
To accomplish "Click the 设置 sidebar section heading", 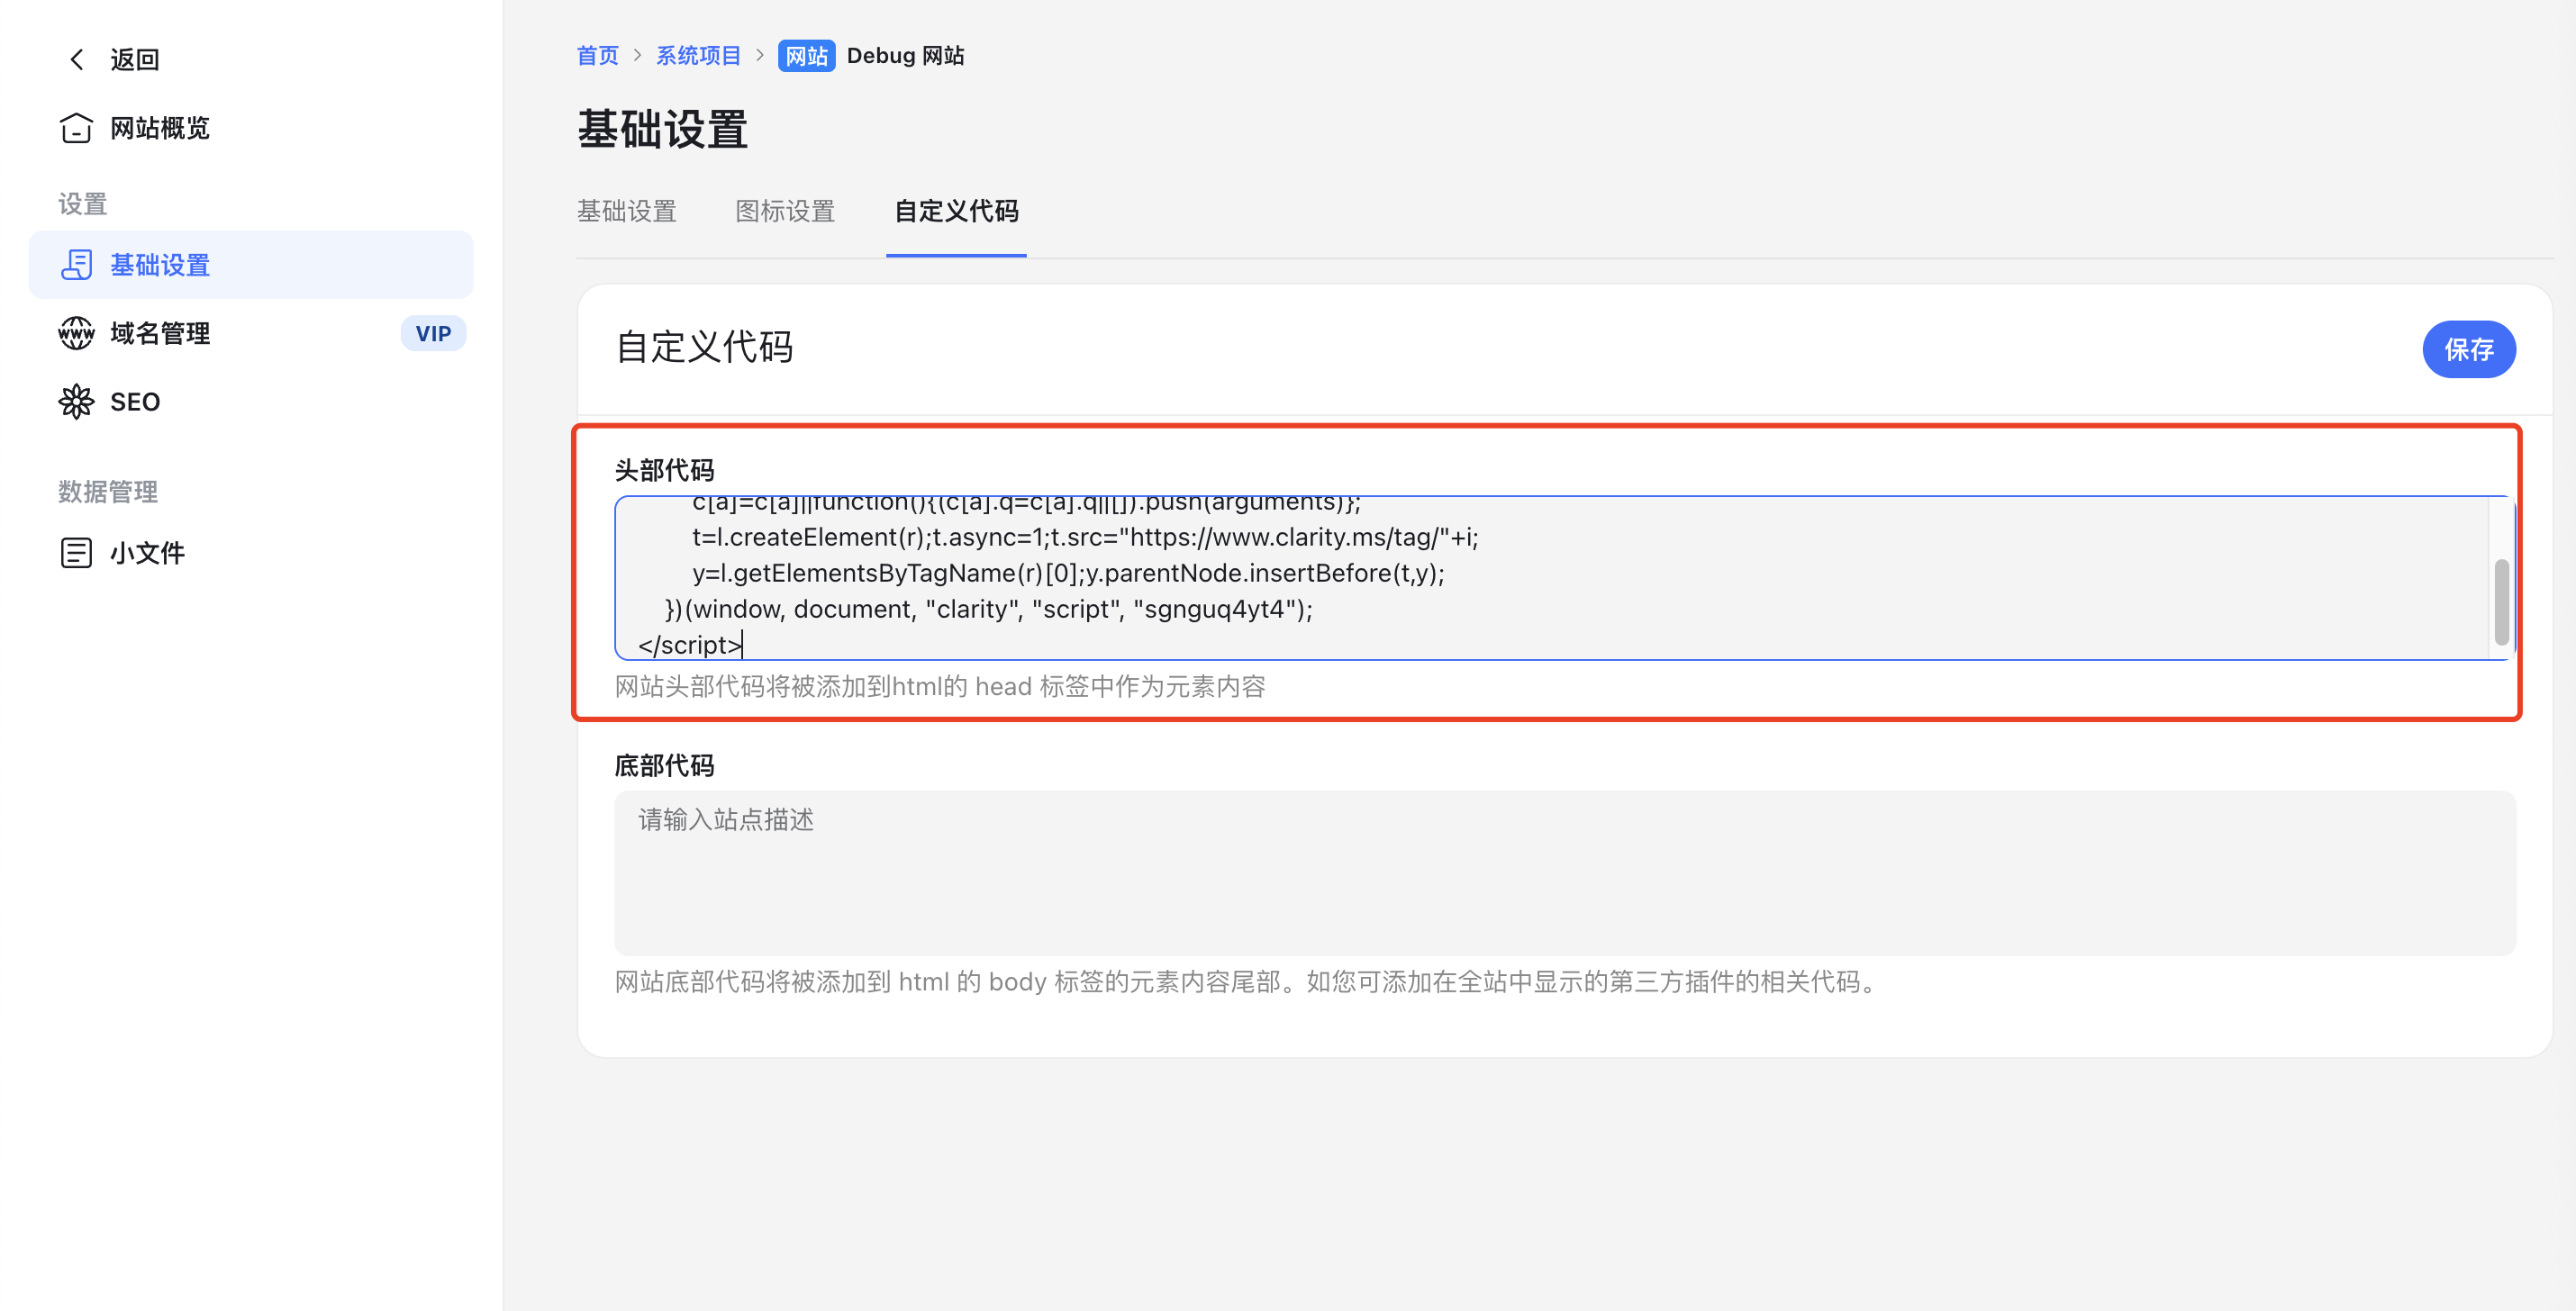I will pyautogui.click(x=83, y=204).
